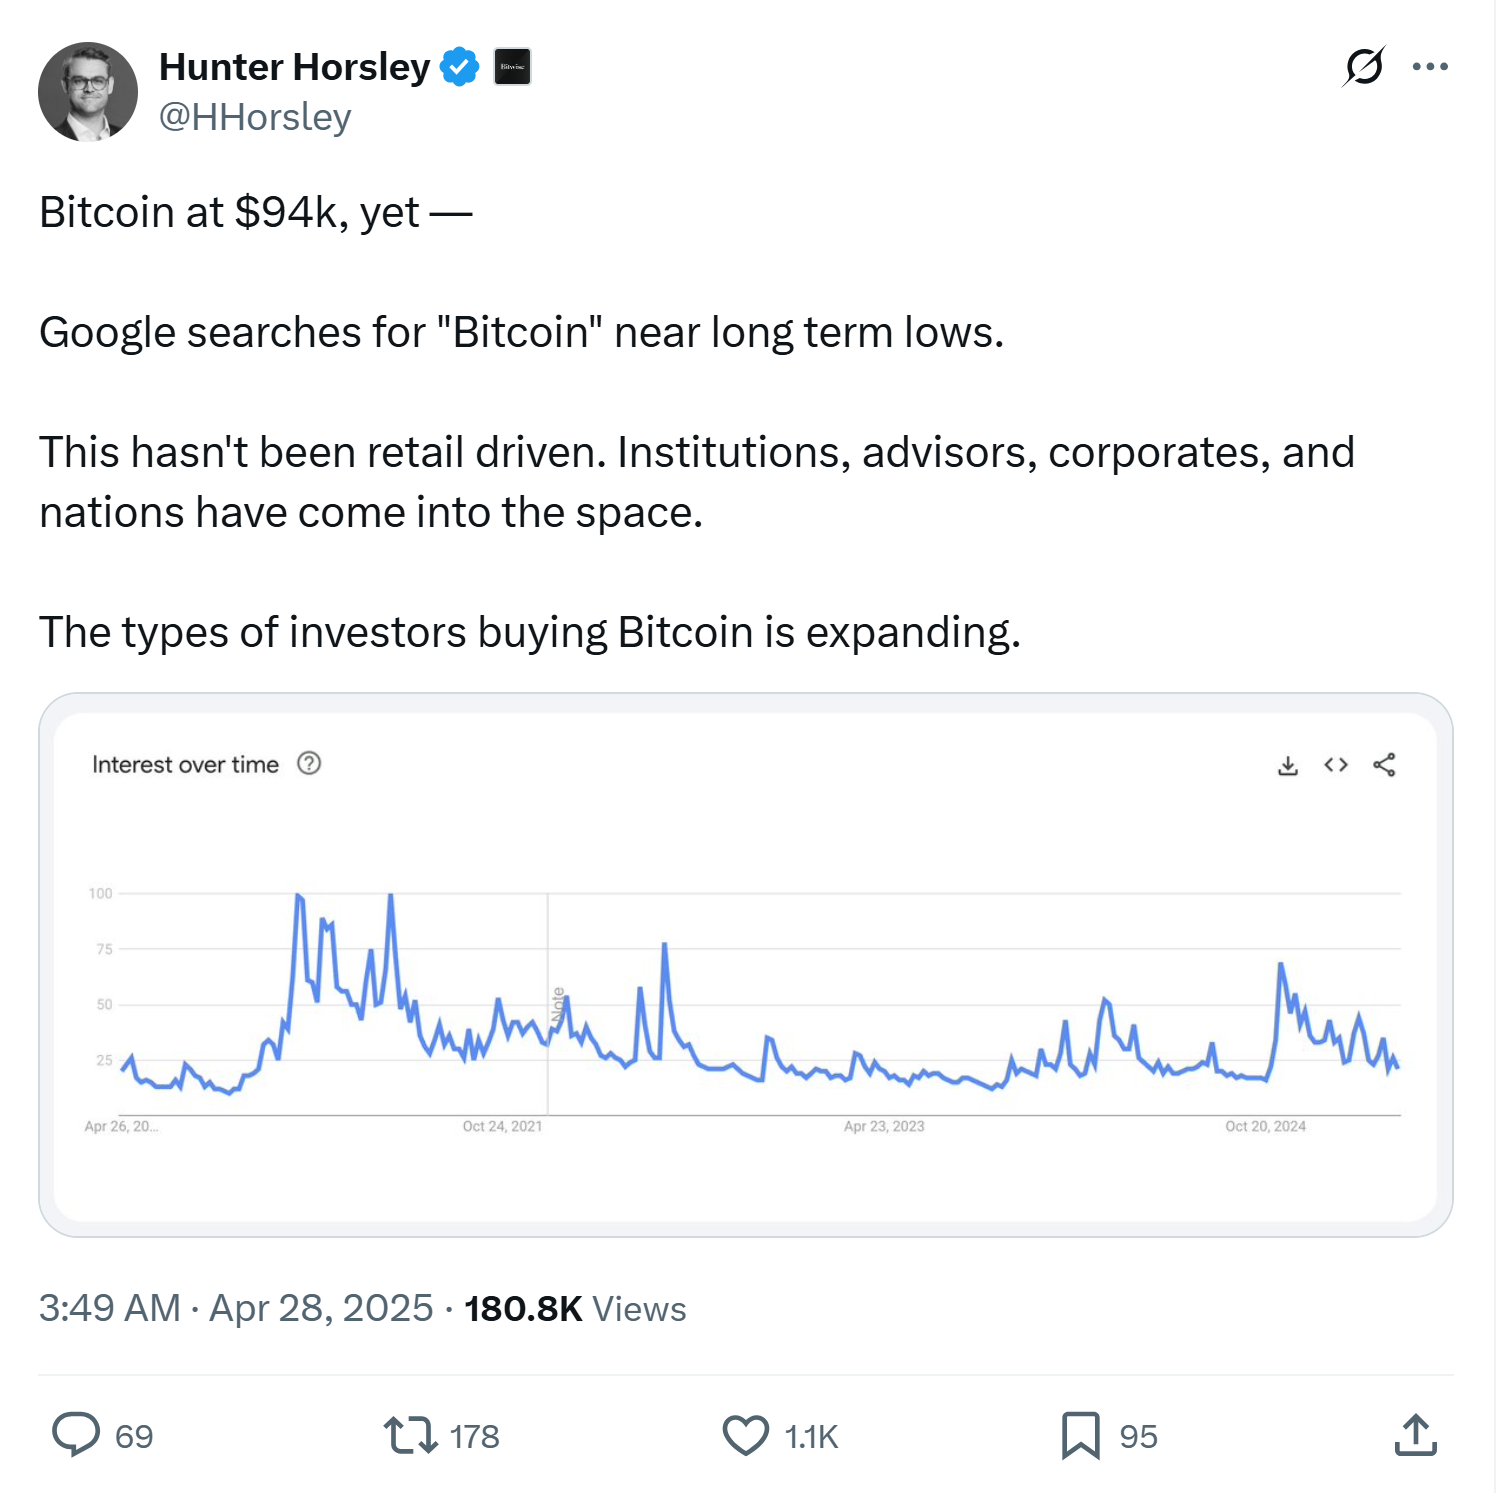Click the chart embed code icon
1506x1493 pixels.
1336,765
